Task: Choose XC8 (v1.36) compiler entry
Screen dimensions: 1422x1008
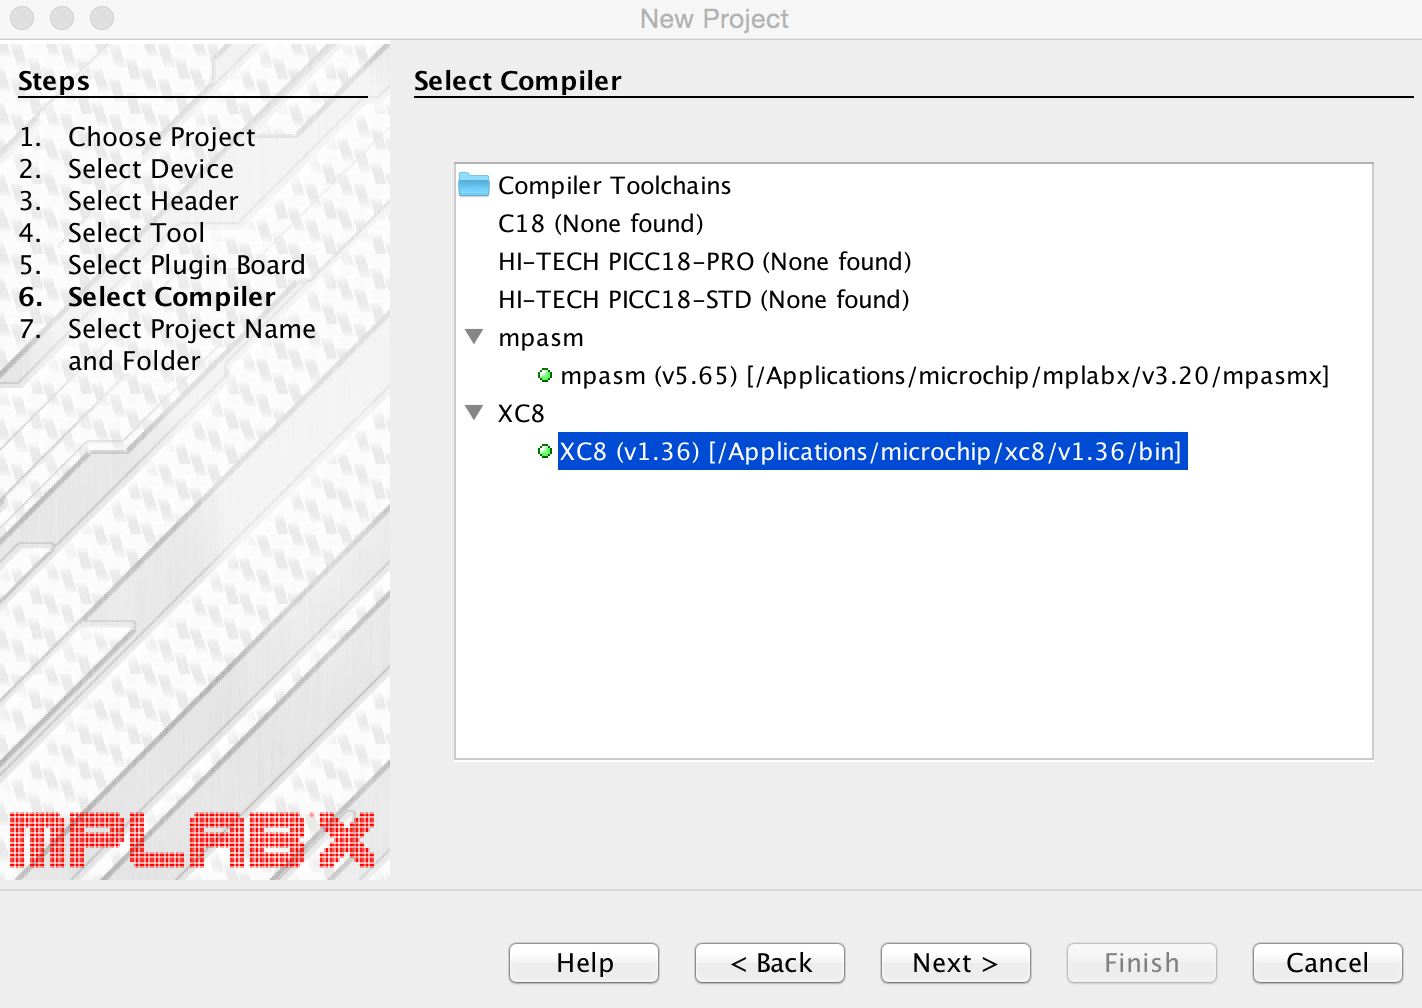Action: click(872, 451)
